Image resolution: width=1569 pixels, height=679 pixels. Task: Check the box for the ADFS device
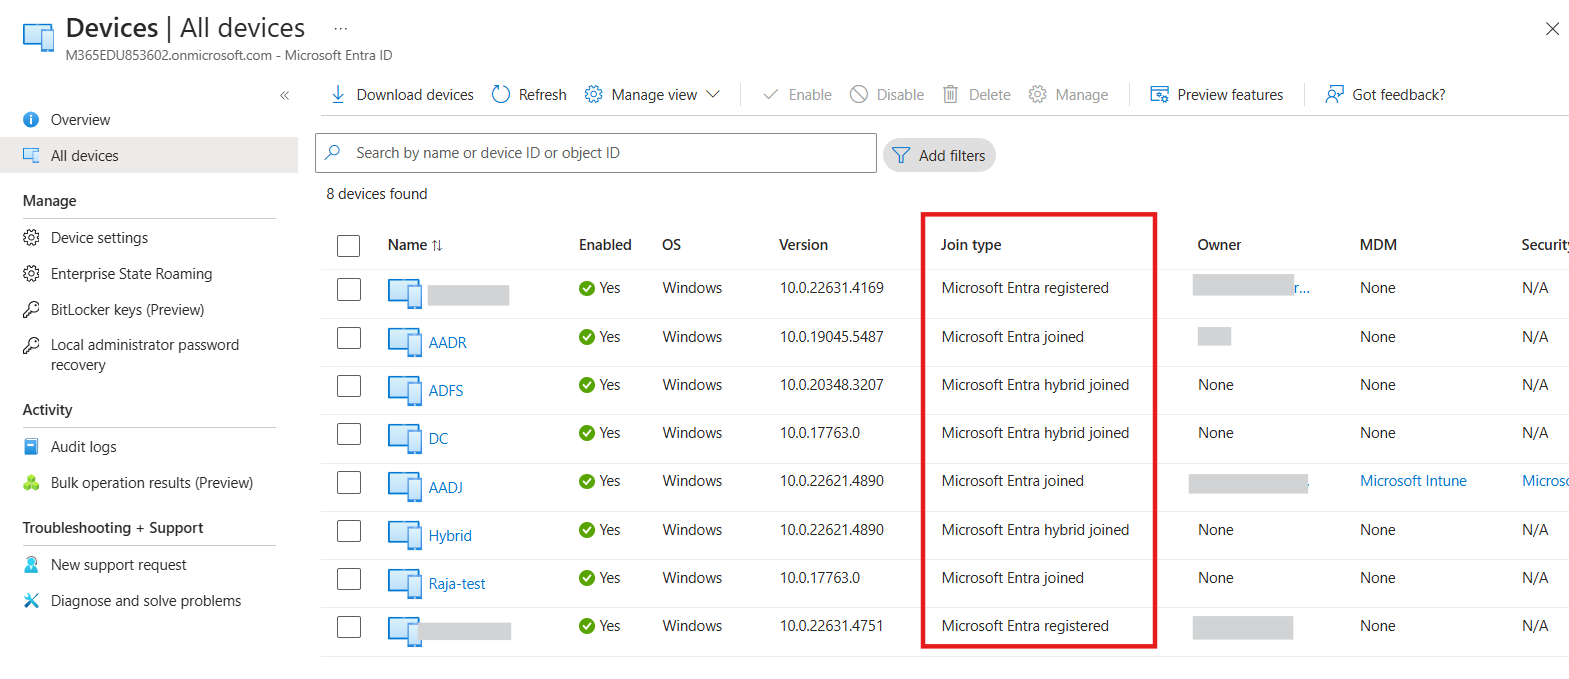tap(349, 386)
